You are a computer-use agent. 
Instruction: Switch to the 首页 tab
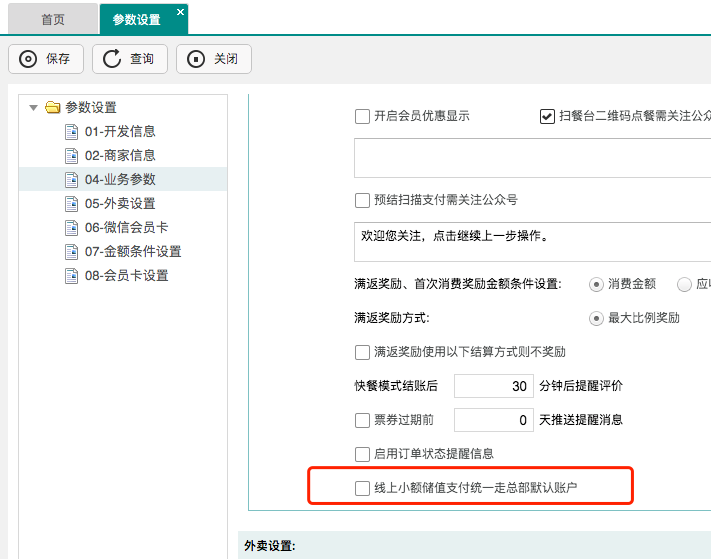point(54,20)
